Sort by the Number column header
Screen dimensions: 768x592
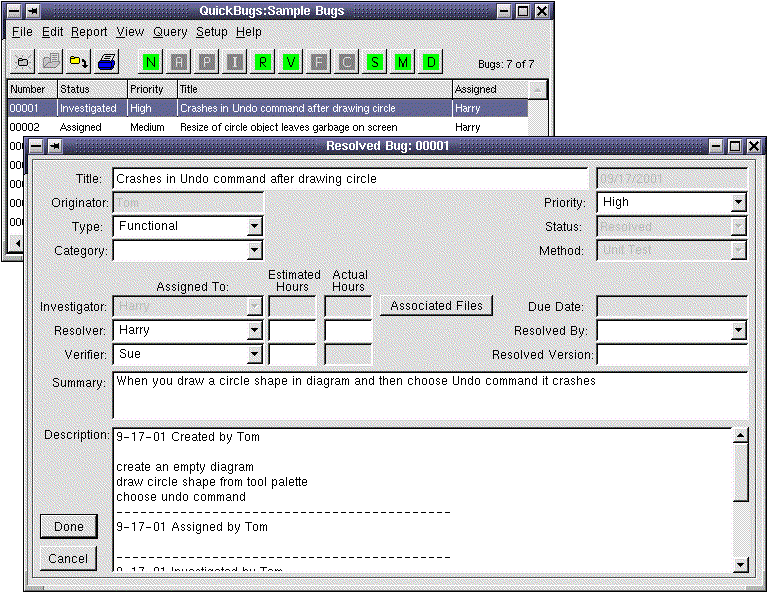32,89
